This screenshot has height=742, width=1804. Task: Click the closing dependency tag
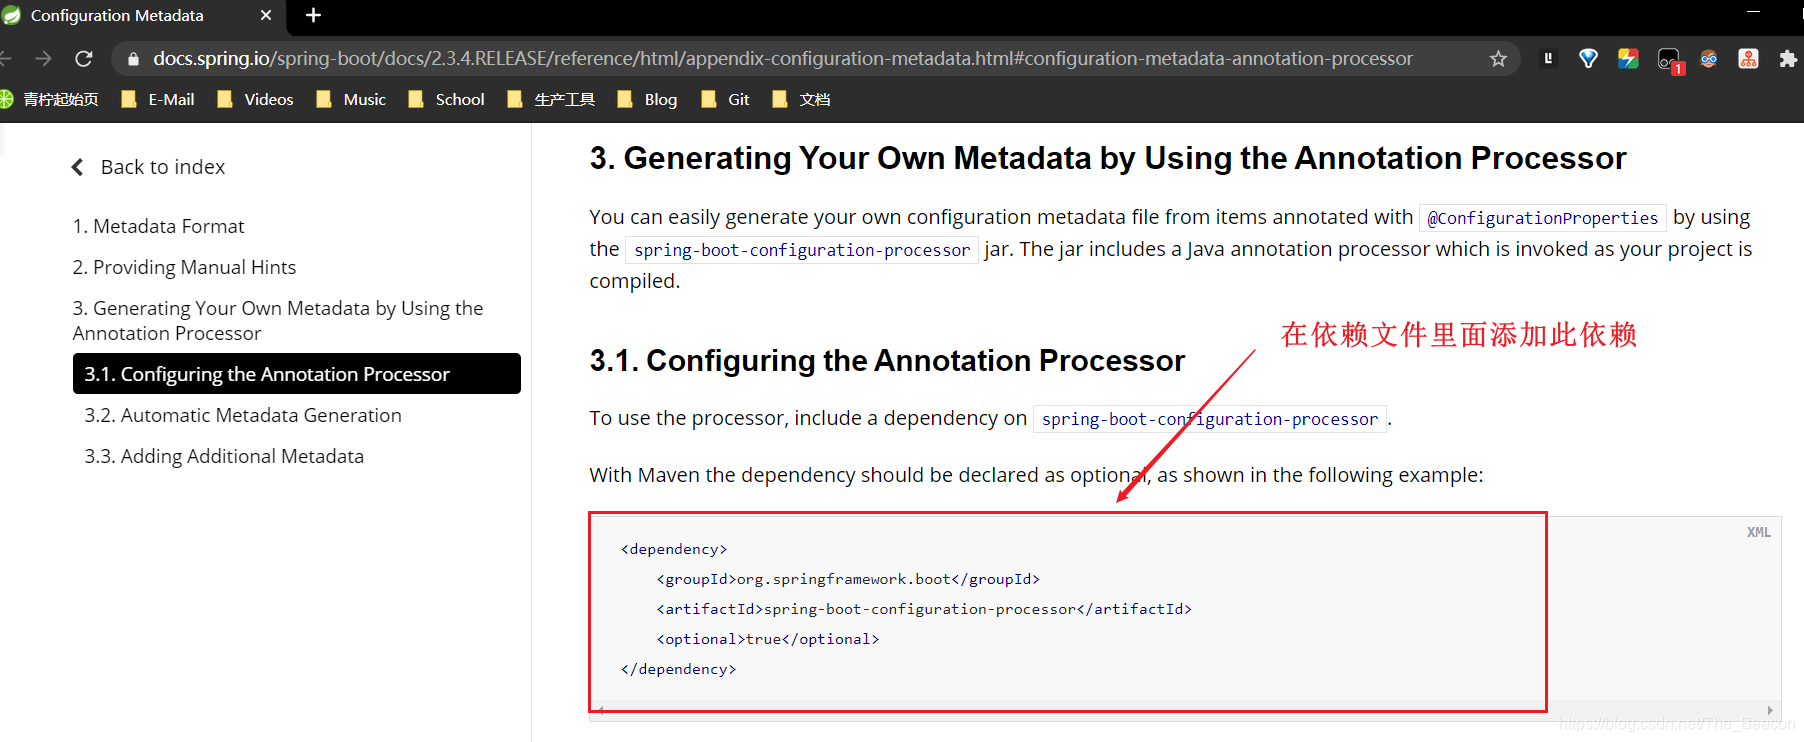click(x=678, y=669)
